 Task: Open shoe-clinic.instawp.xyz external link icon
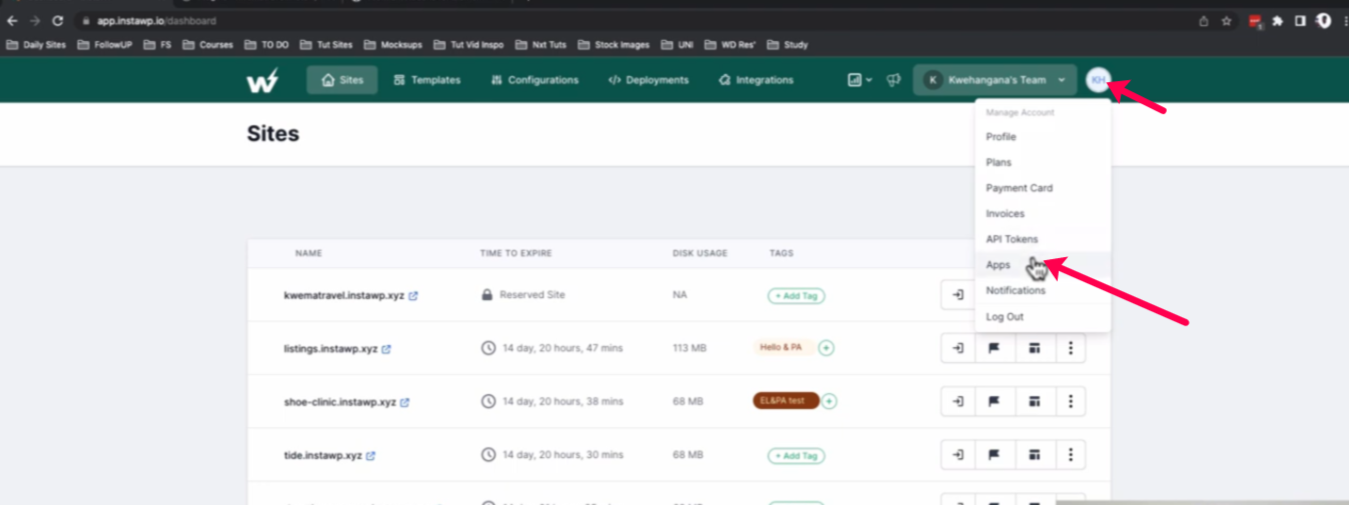pos(405,402)
